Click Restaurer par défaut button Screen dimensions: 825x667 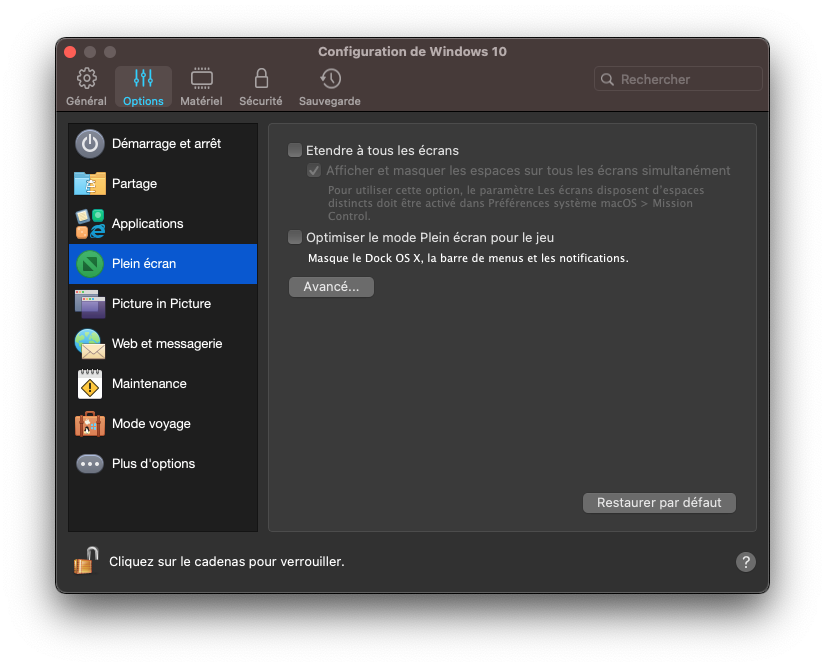(x=659, y=502)
